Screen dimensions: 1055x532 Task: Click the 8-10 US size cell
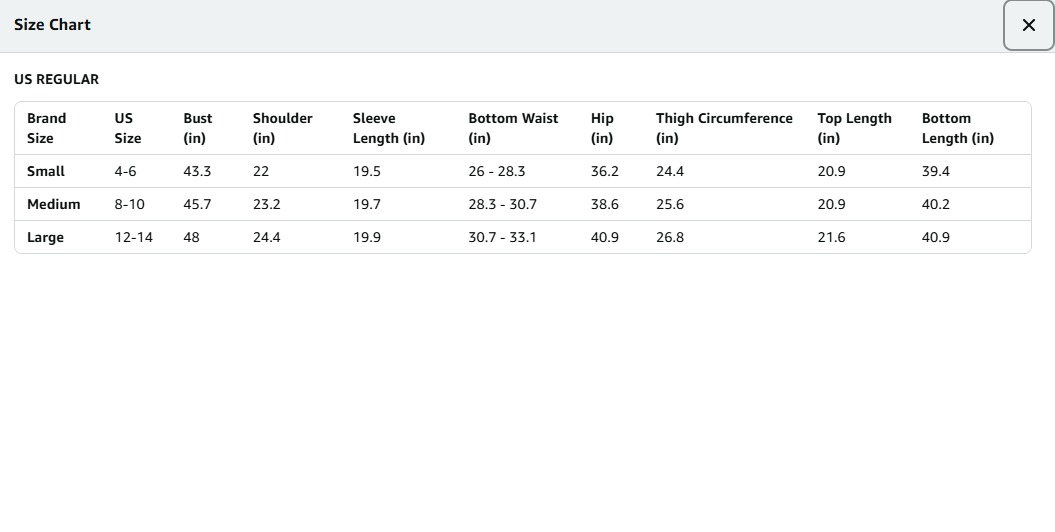coord(129,204)
